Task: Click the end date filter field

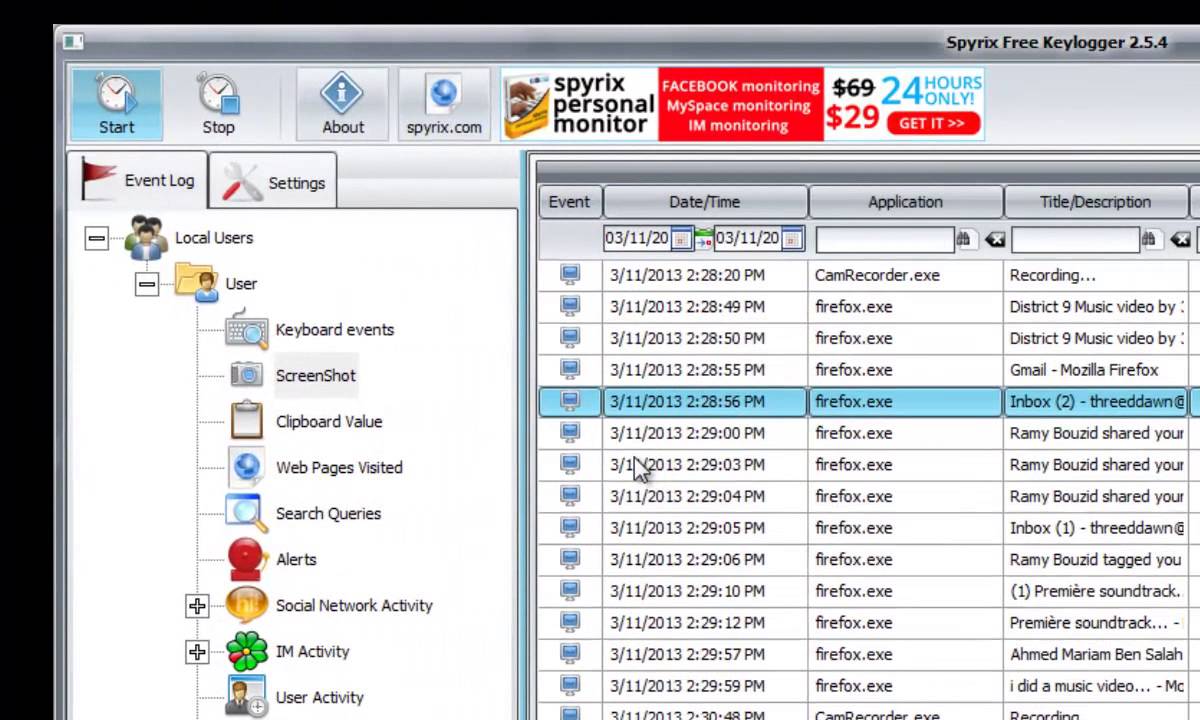Action: click(x=748, y=238)
